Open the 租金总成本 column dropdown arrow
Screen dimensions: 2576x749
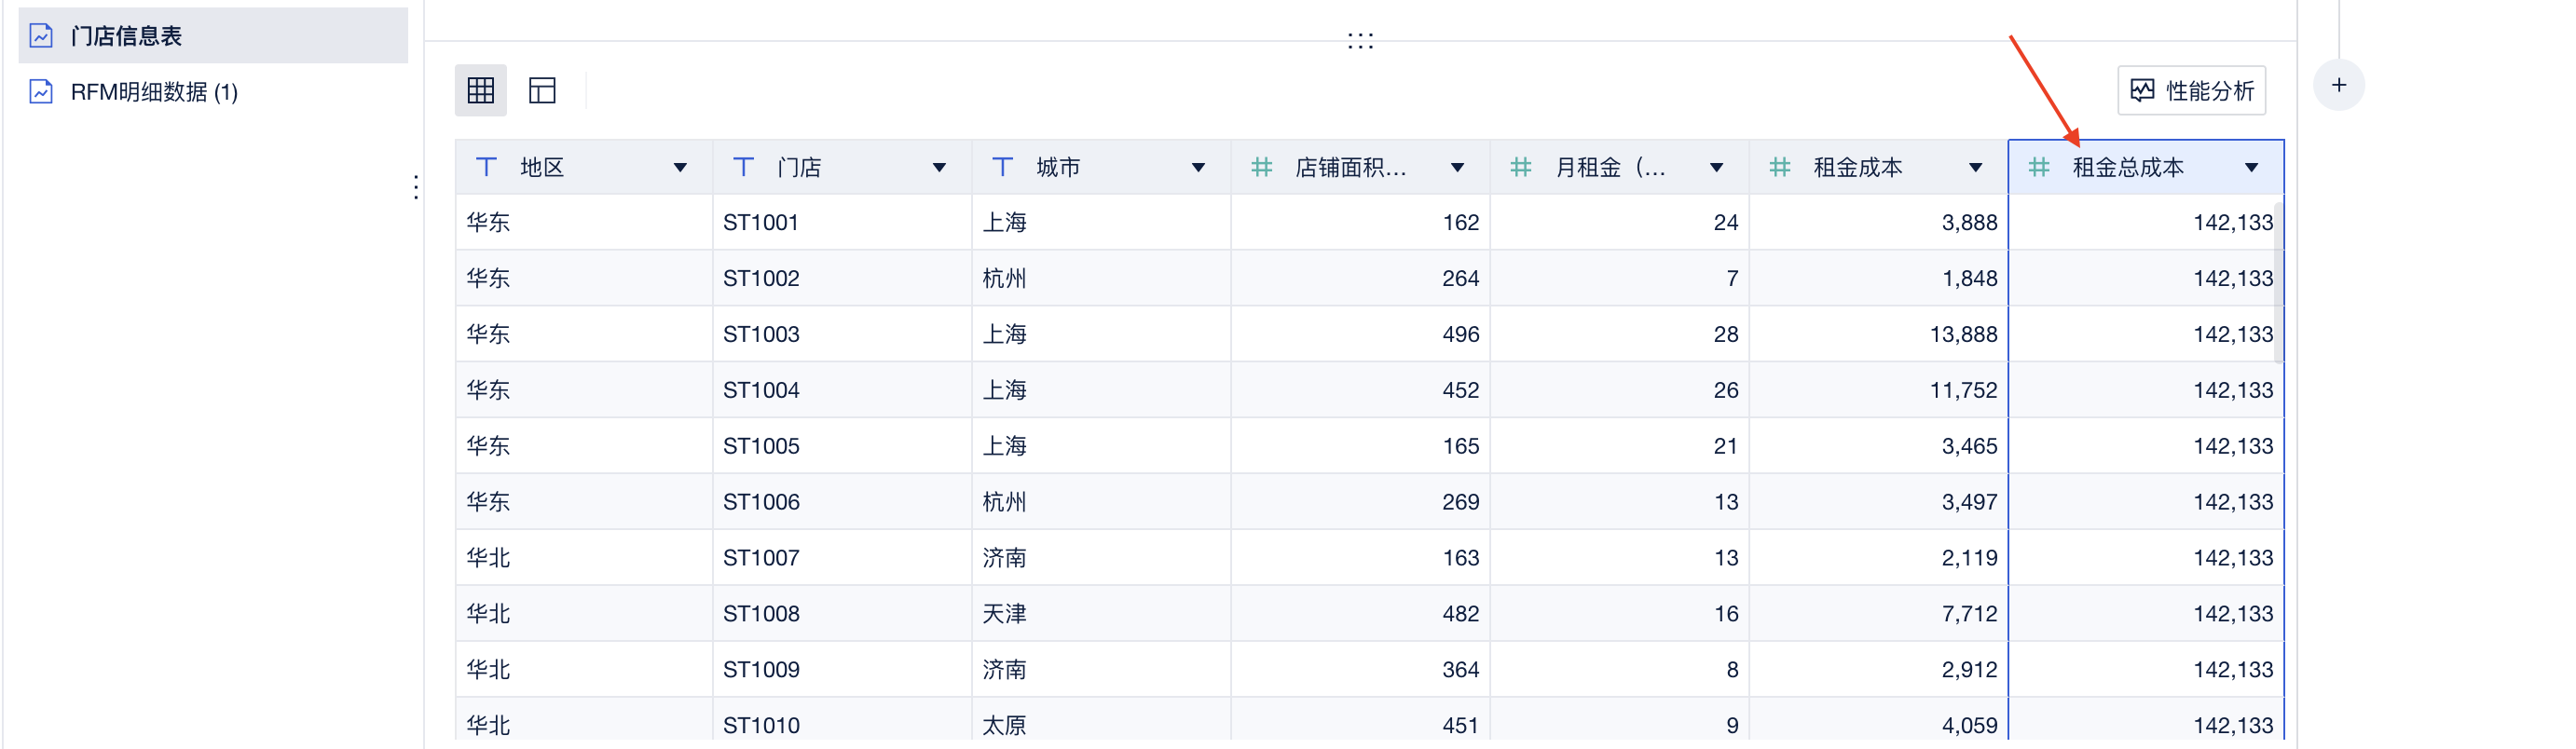pos(2251,168)
